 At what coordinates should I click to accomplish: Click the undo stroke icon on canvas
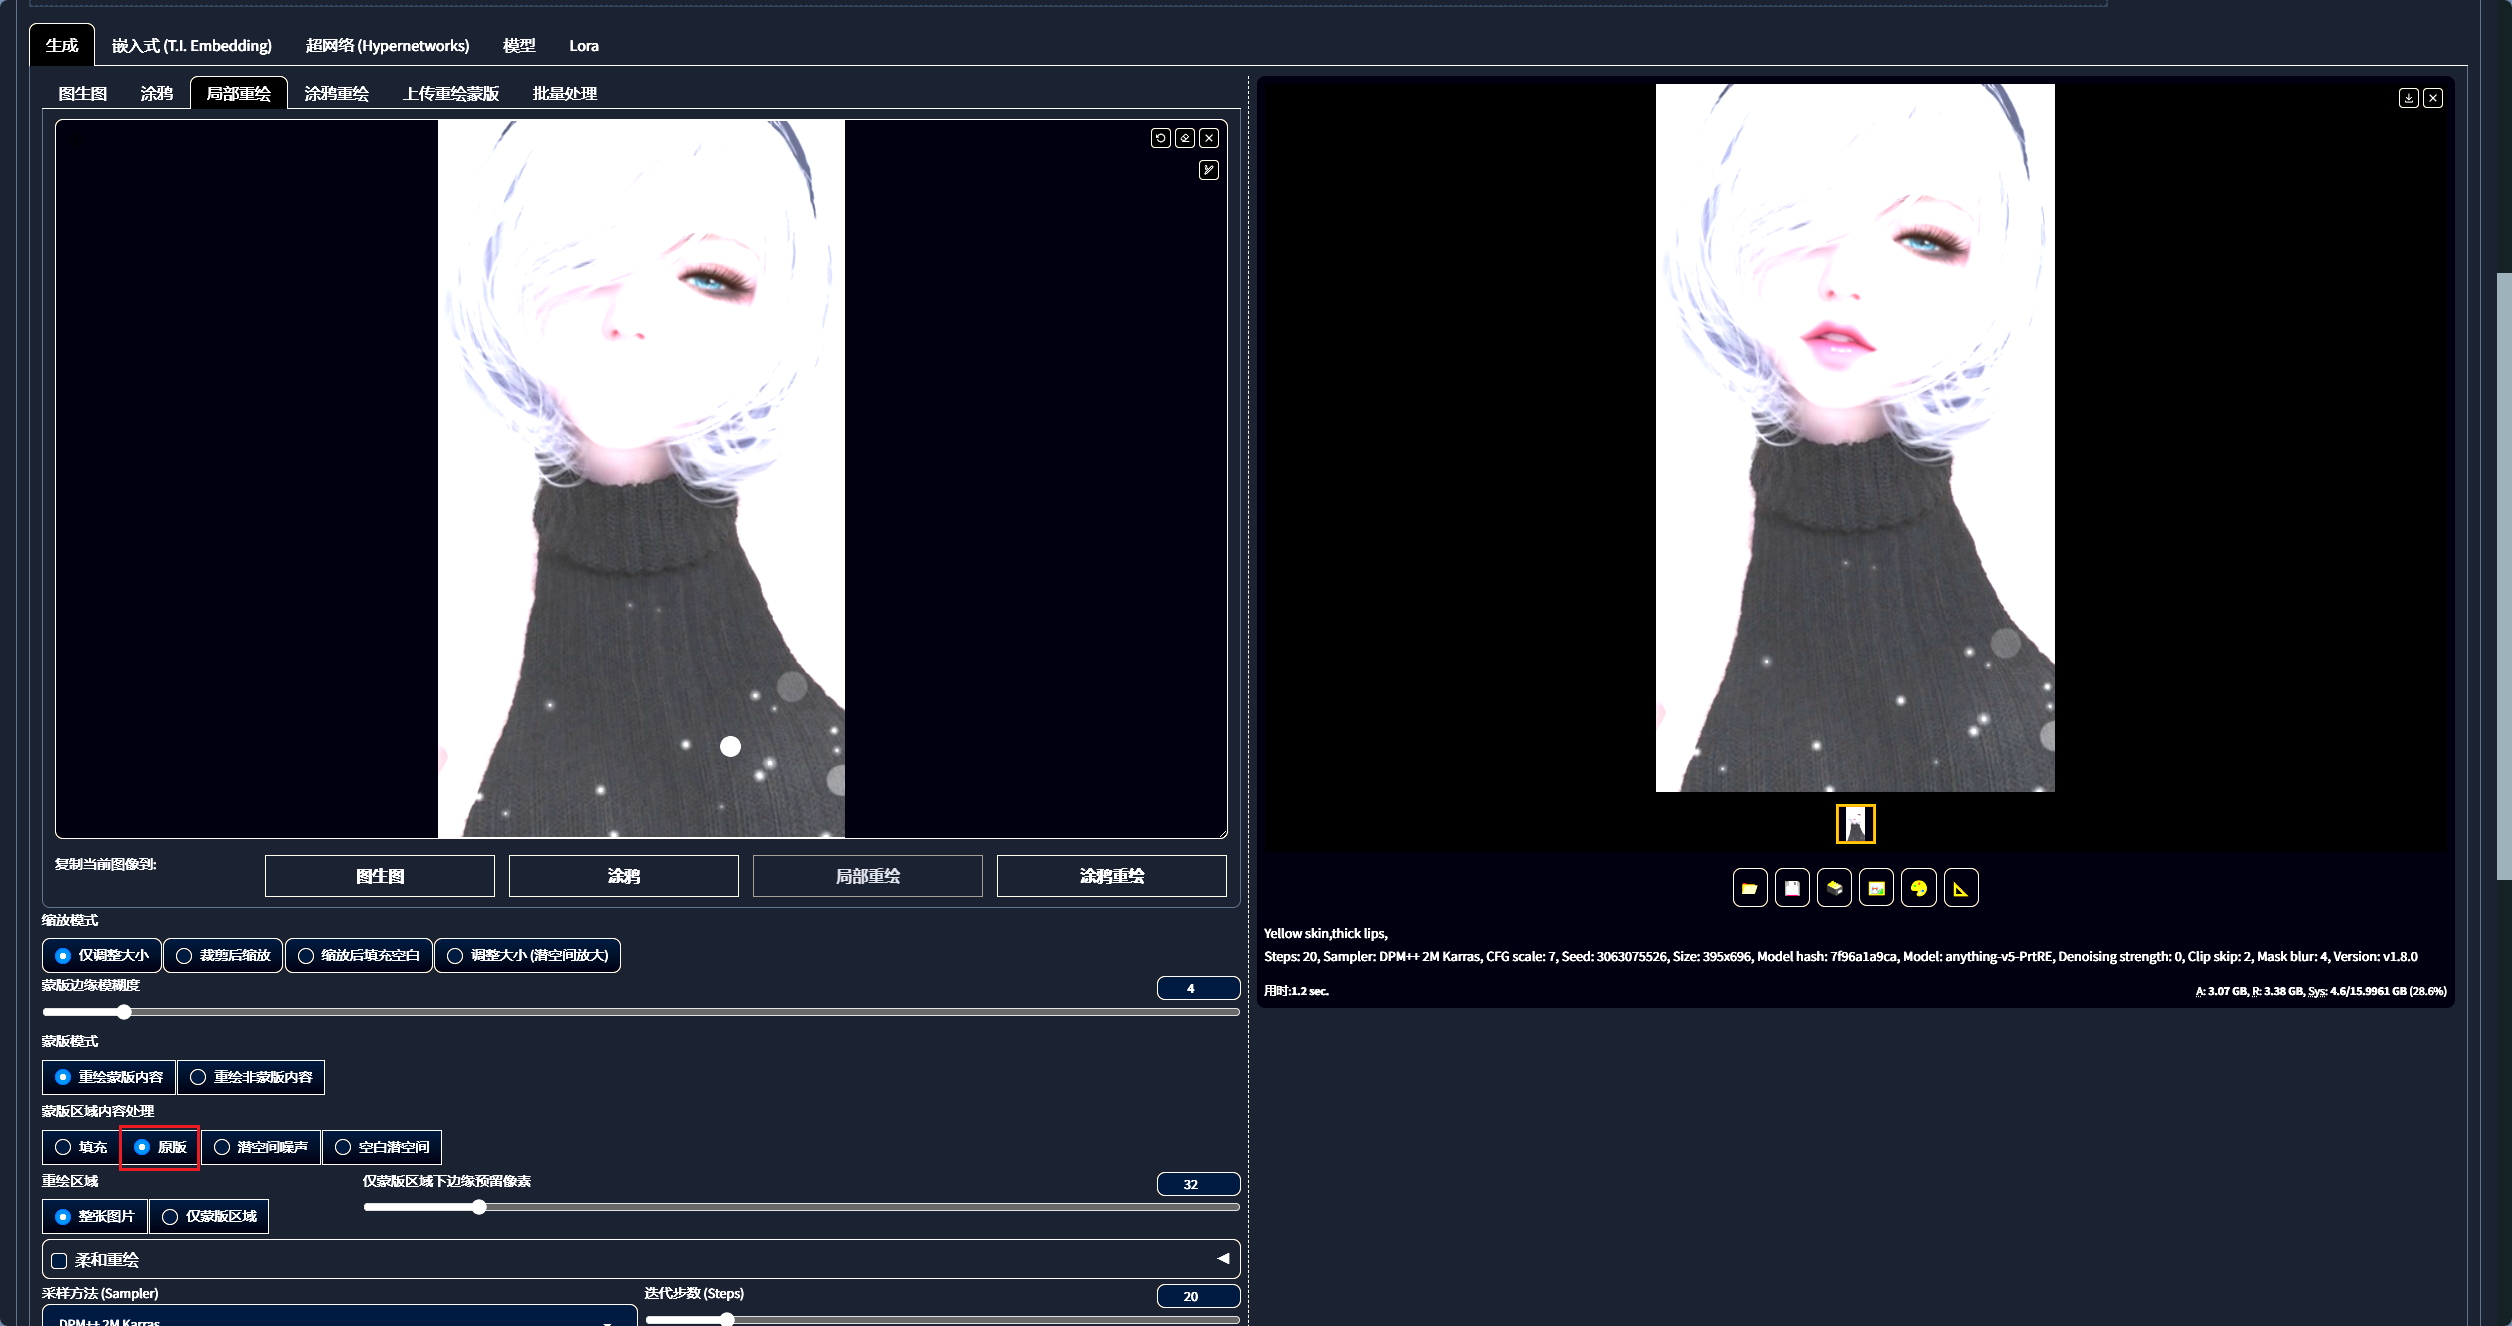pyautogui.click(x=1160, y=138)
